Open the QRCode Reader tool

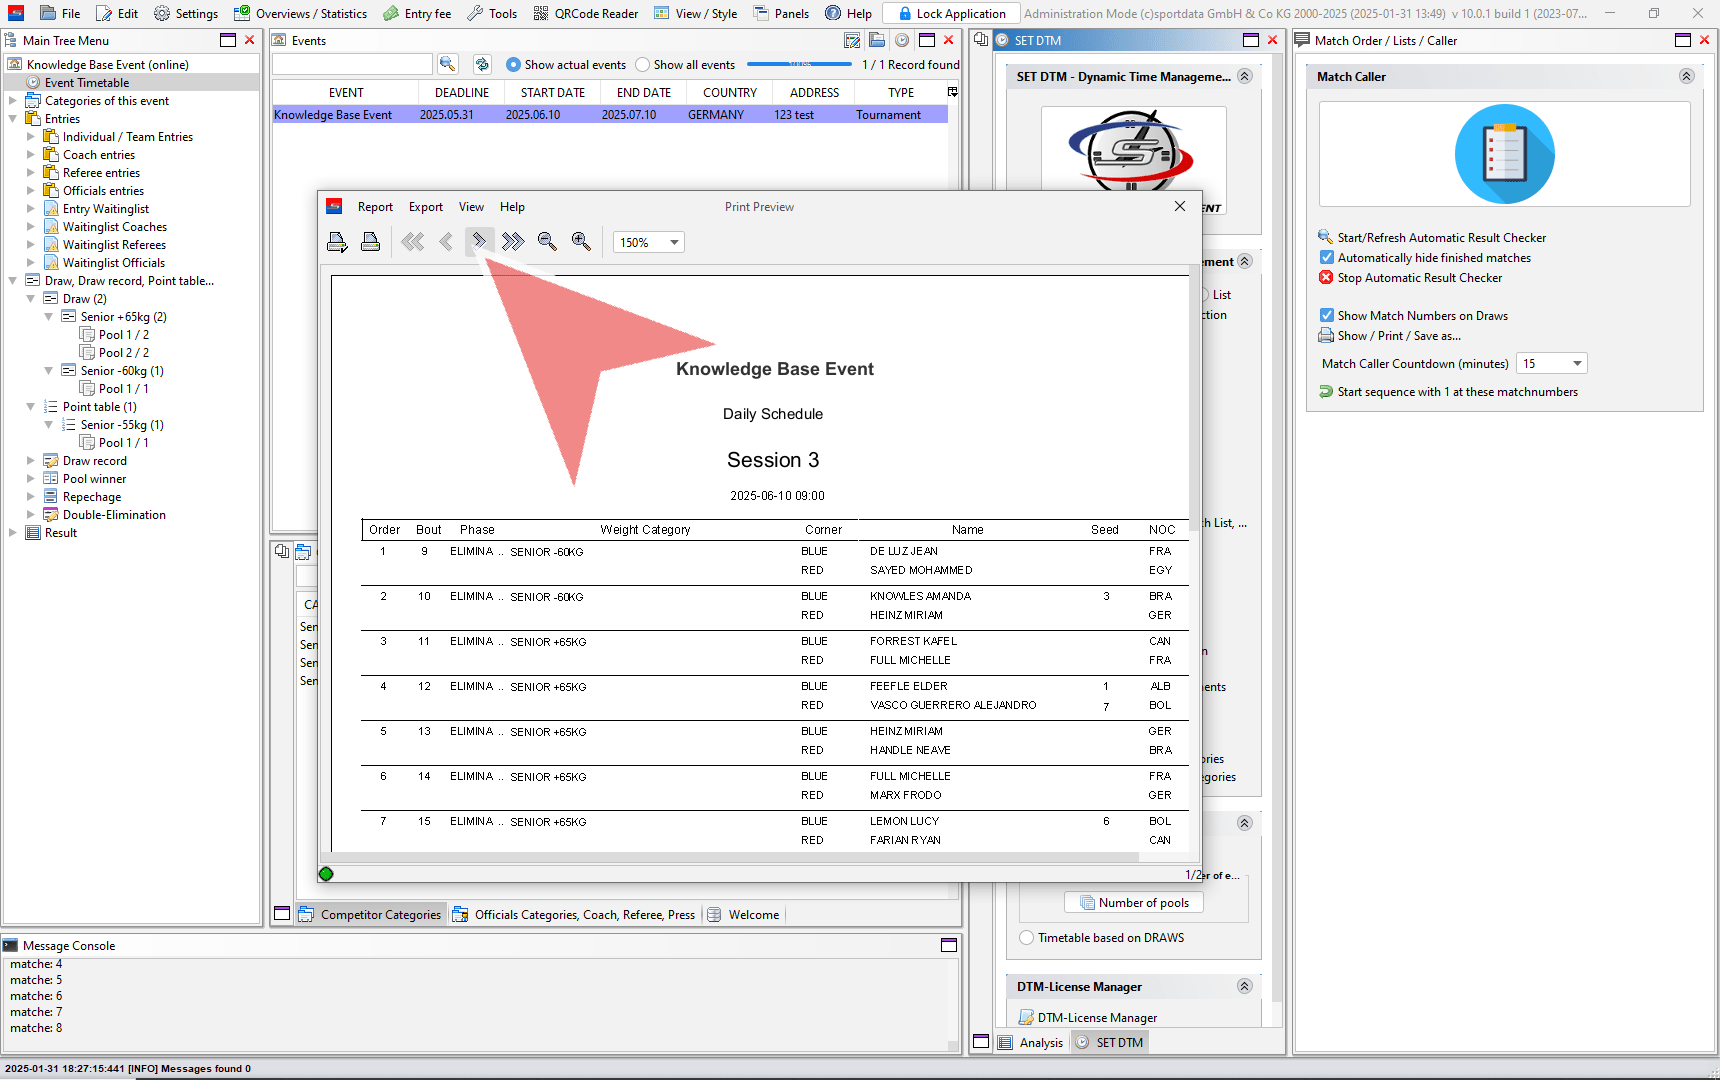pos(586,13)
